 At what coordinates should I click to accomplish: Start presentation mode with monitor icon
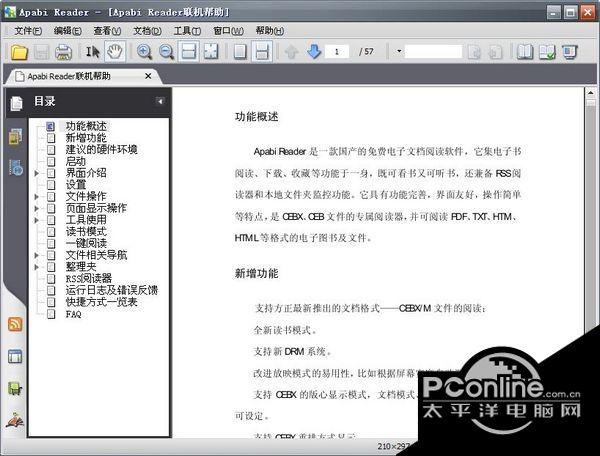click(x=569, y=52)
